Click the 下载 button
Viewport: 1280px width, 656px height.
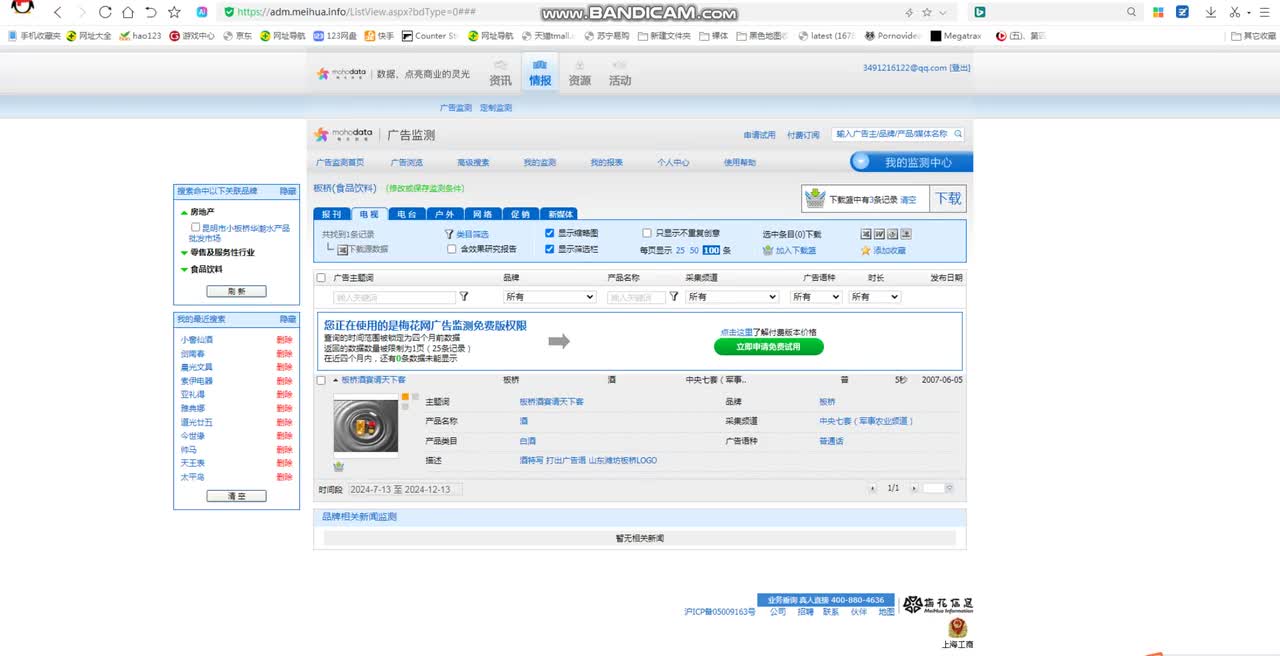tap(948, 198)
